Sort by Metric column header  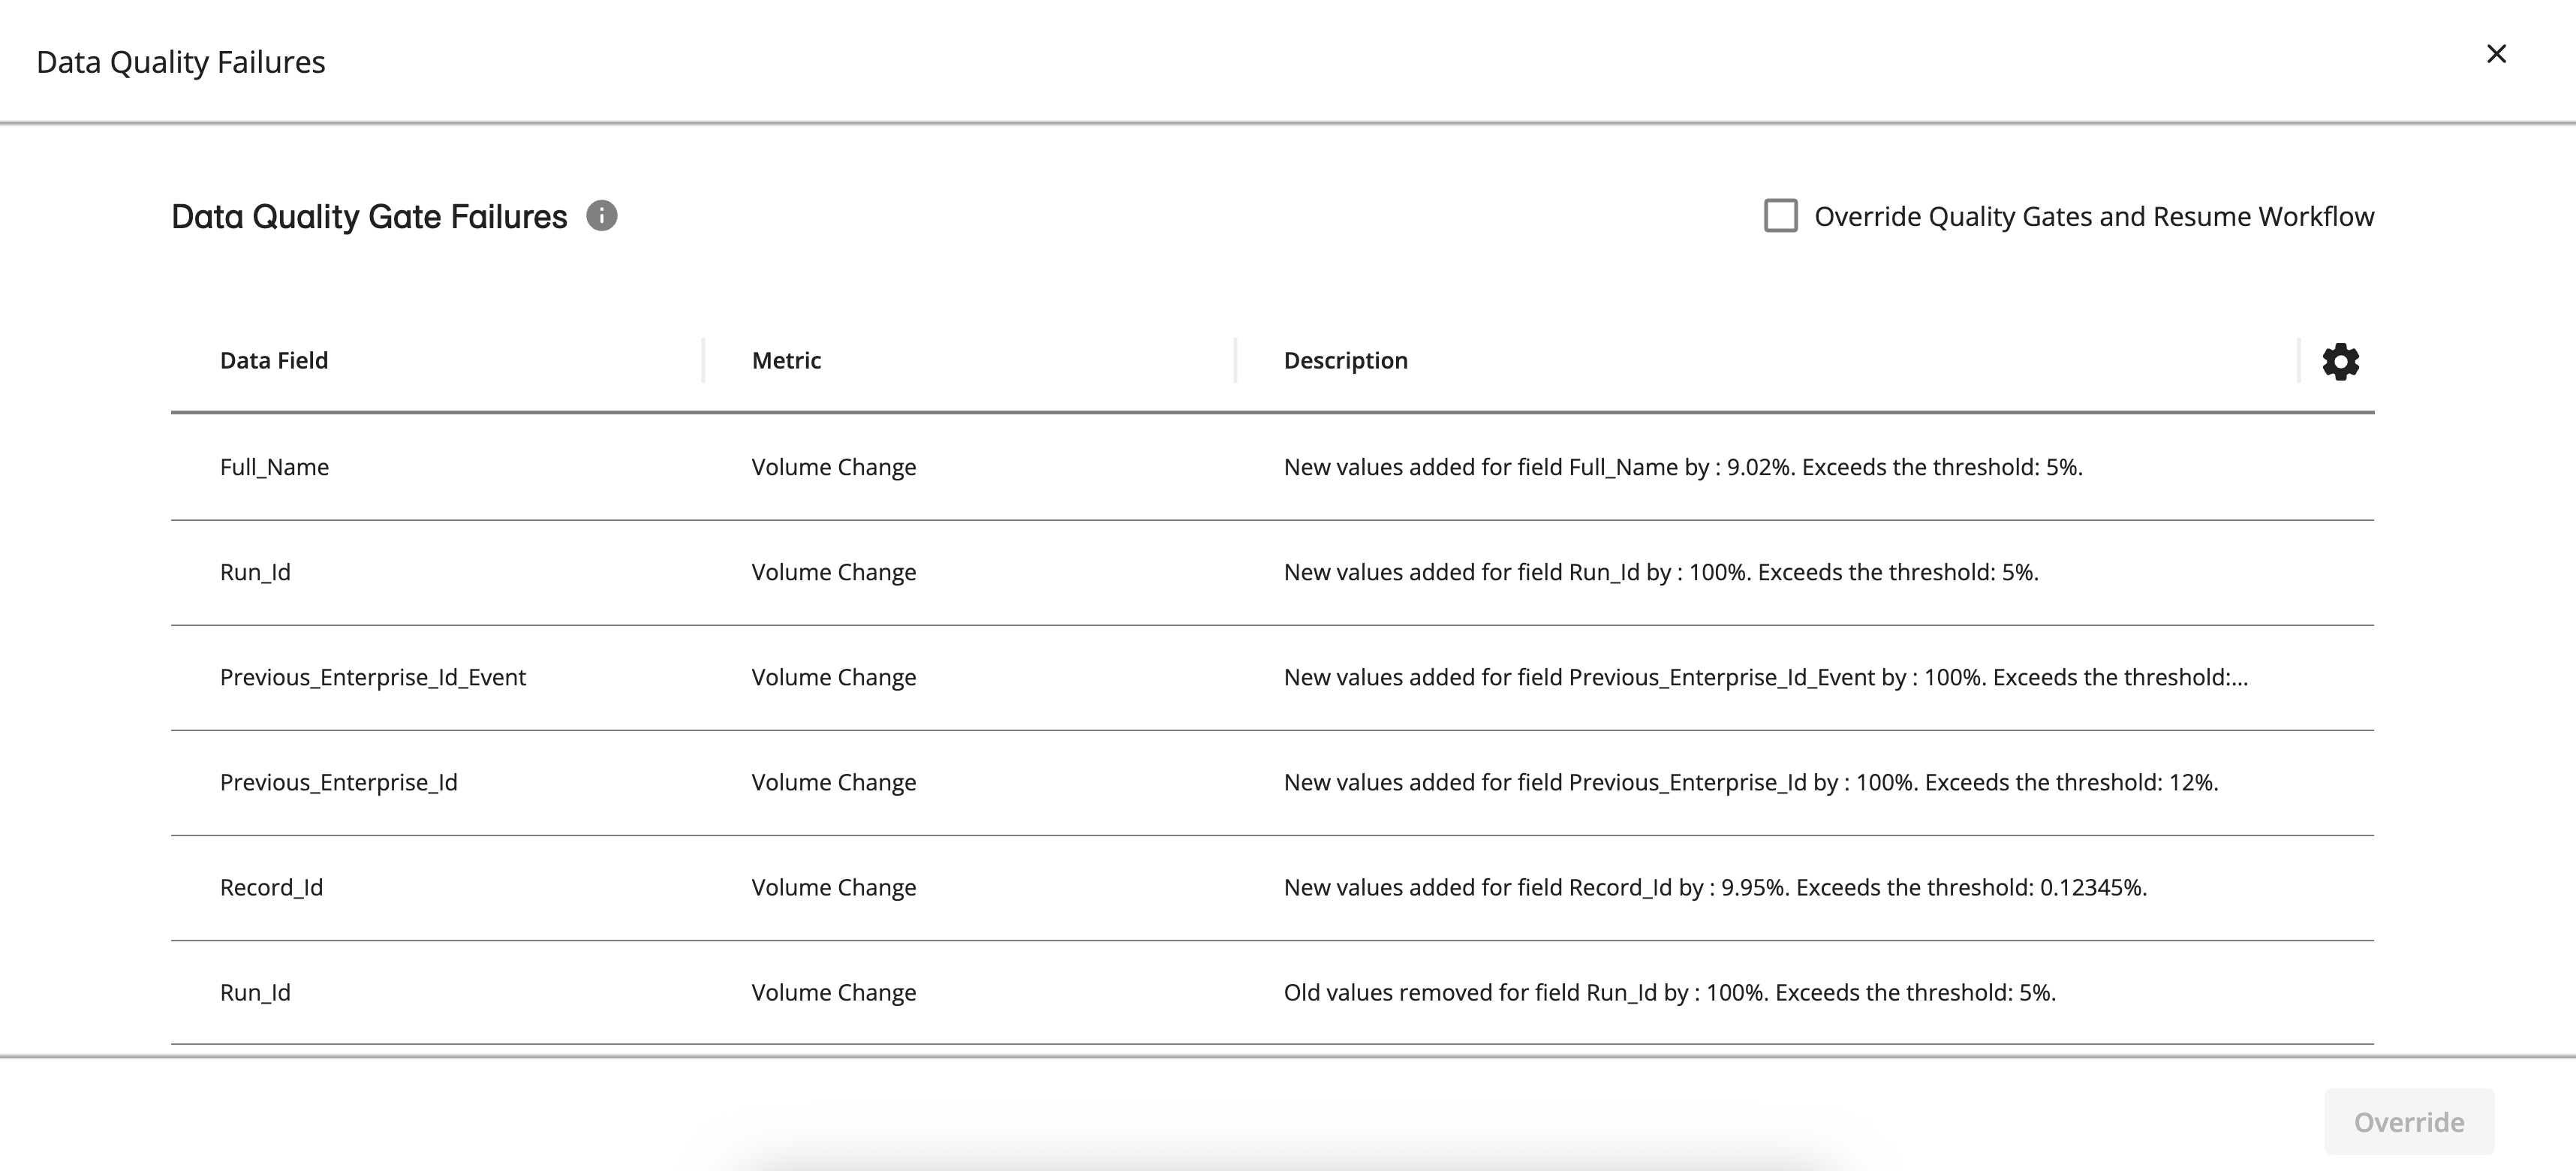click(786, 361)
